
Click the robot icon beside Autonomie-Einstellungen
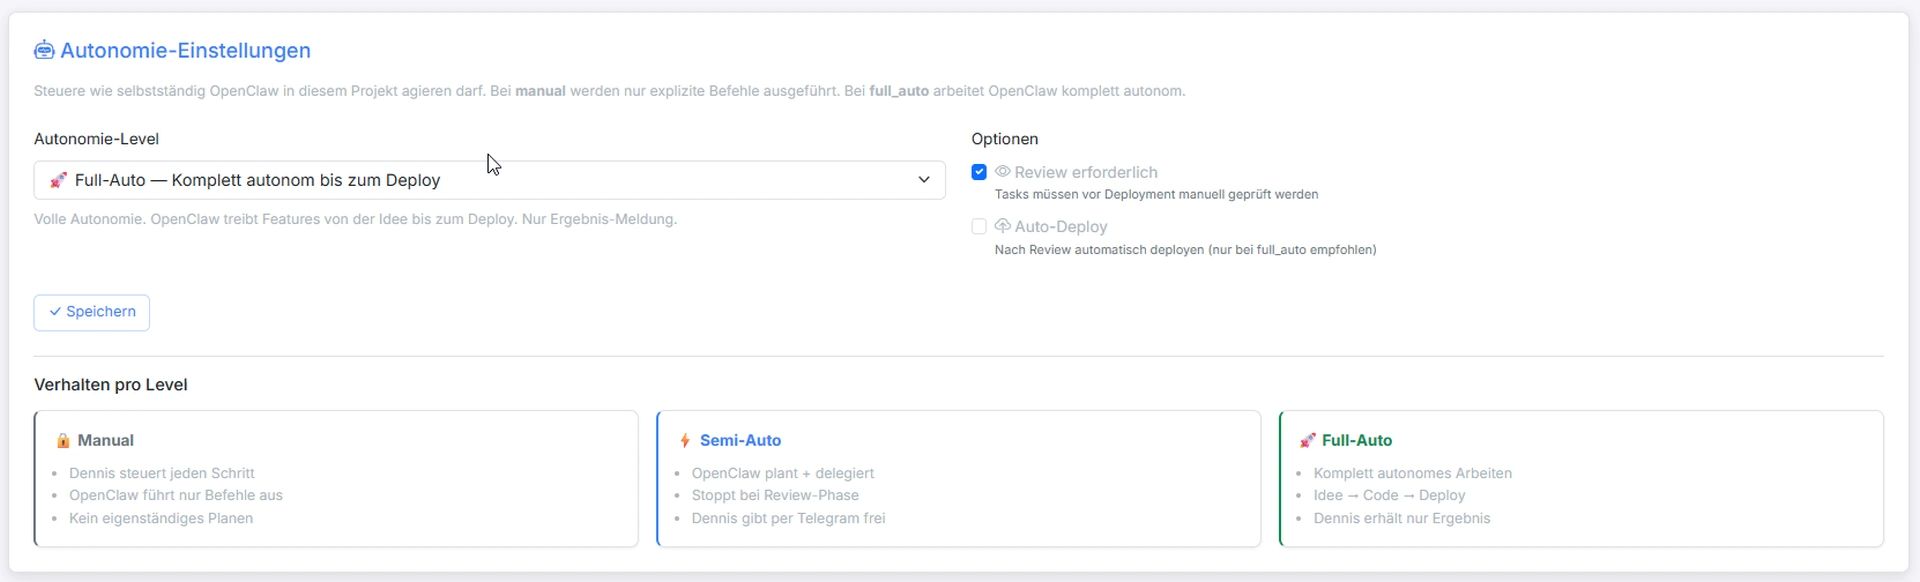click(x=44, y=50)
